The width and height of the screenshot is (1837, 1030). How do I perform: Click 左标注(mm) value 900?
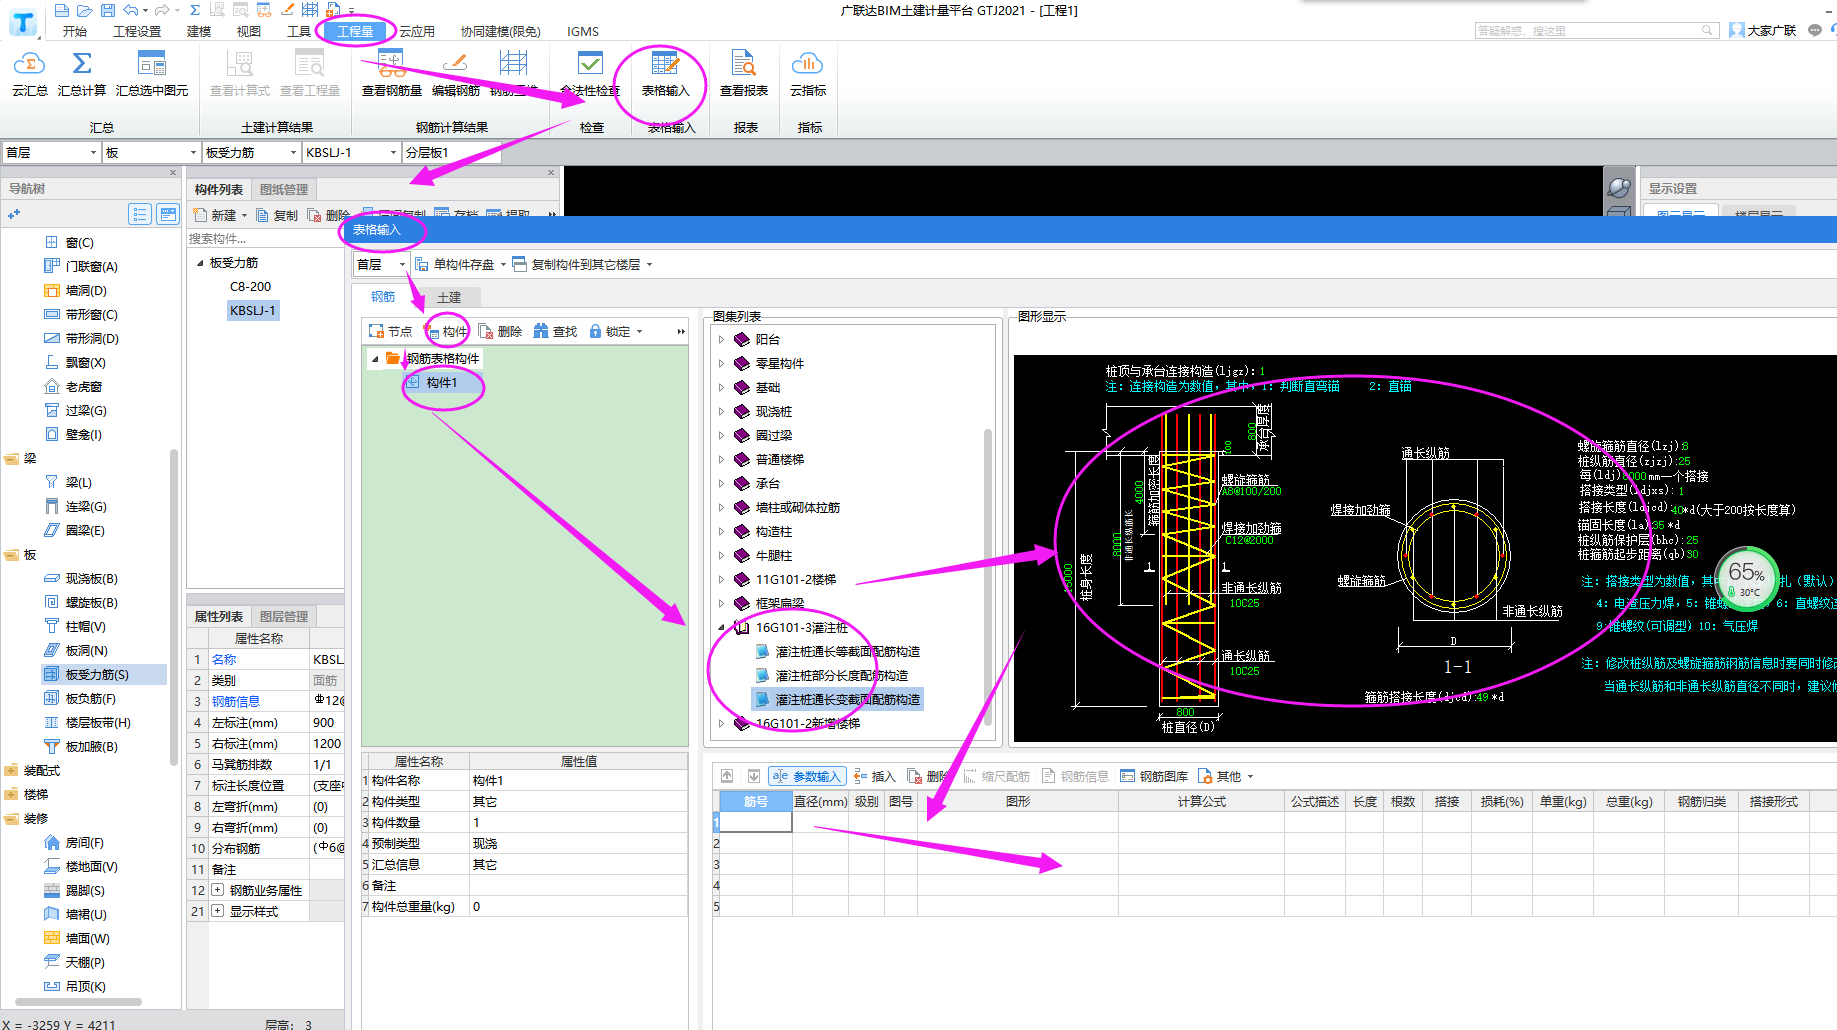(326, 722)
